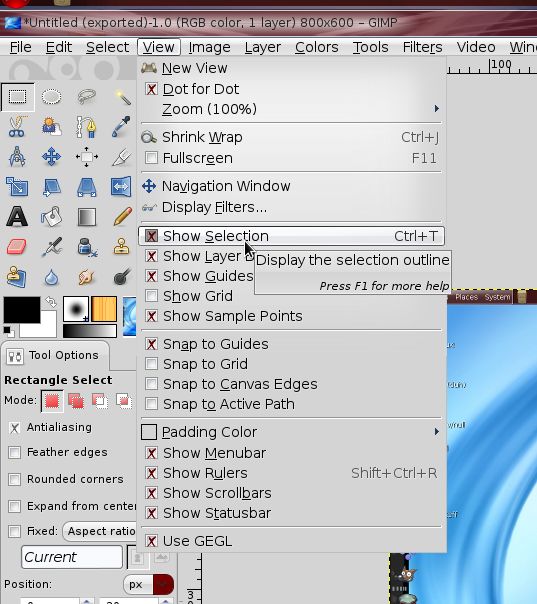Image resolution: width=537 pixels, height=604 pixels.
Task: Select the Smudge finger tool
Action: coord(86,277)
